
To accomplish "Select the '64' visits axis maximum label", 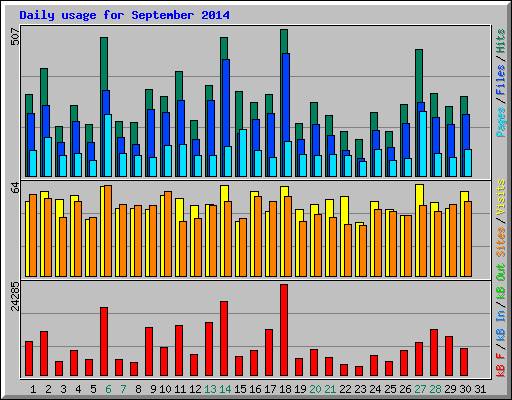I will tap(15, 188).
